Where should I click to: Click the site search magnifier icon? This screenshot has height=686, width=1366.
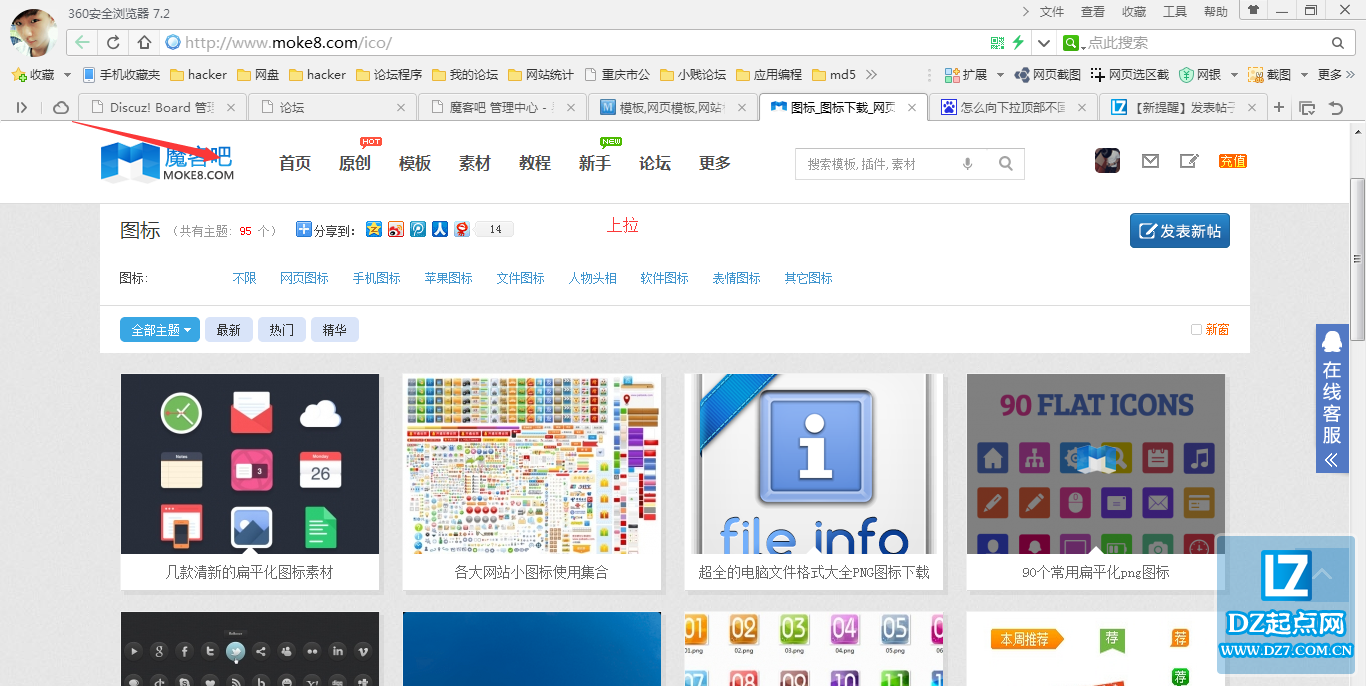[1006, 164]
